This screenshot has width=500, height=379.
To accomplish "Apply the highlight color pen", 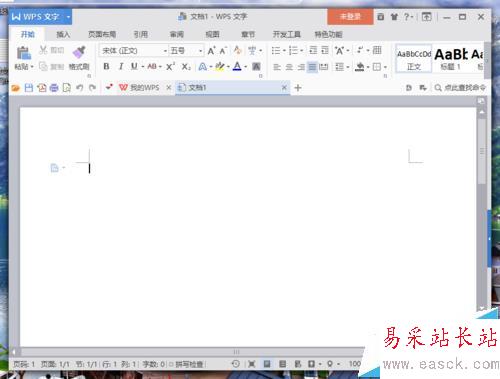I will pos(220,66).
